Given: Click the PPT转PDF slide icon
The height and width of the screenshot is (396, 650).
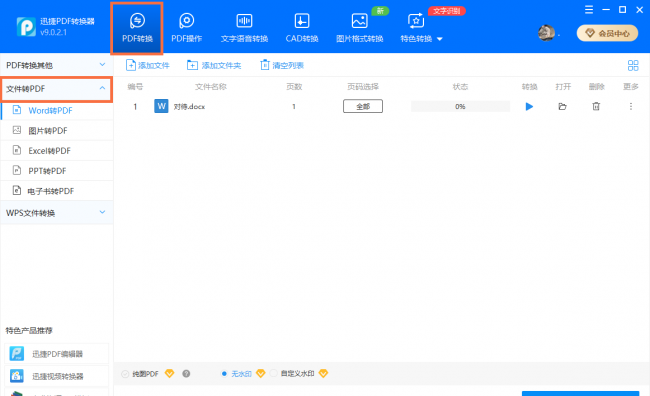Looking at the screenshot, I should coord(17,170).
